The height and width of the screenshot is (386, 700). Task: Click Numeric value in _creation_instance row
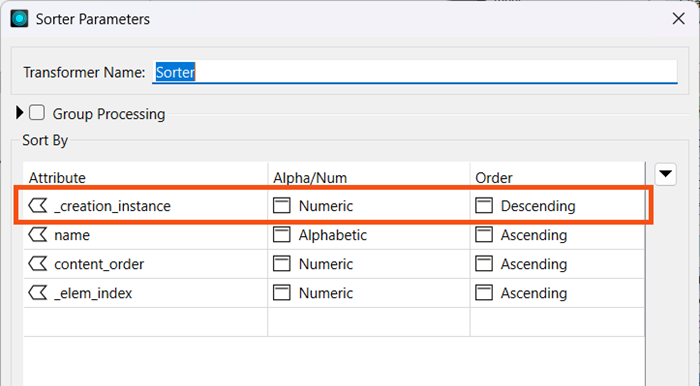click(x=326, y=206)
